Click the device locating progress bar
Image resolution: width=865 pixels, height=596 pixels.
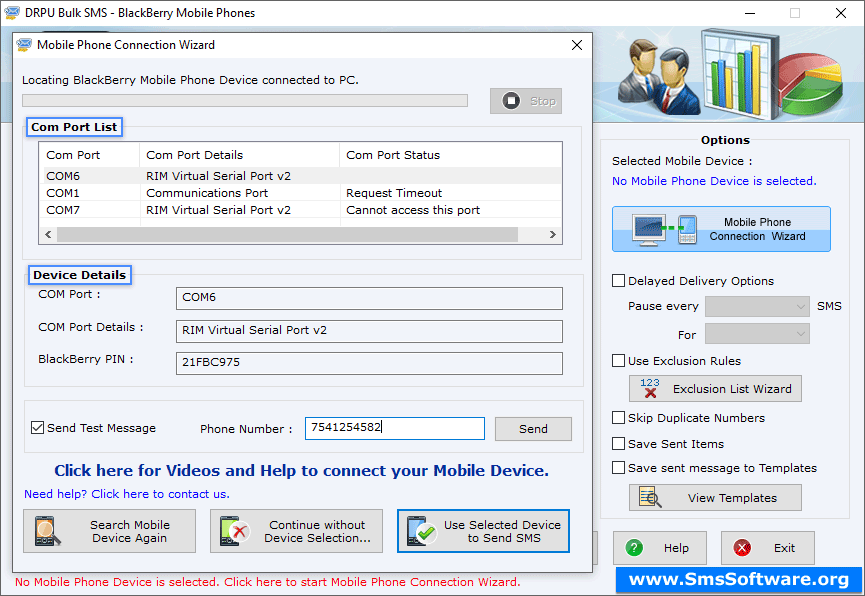click(x=245, y=100)
